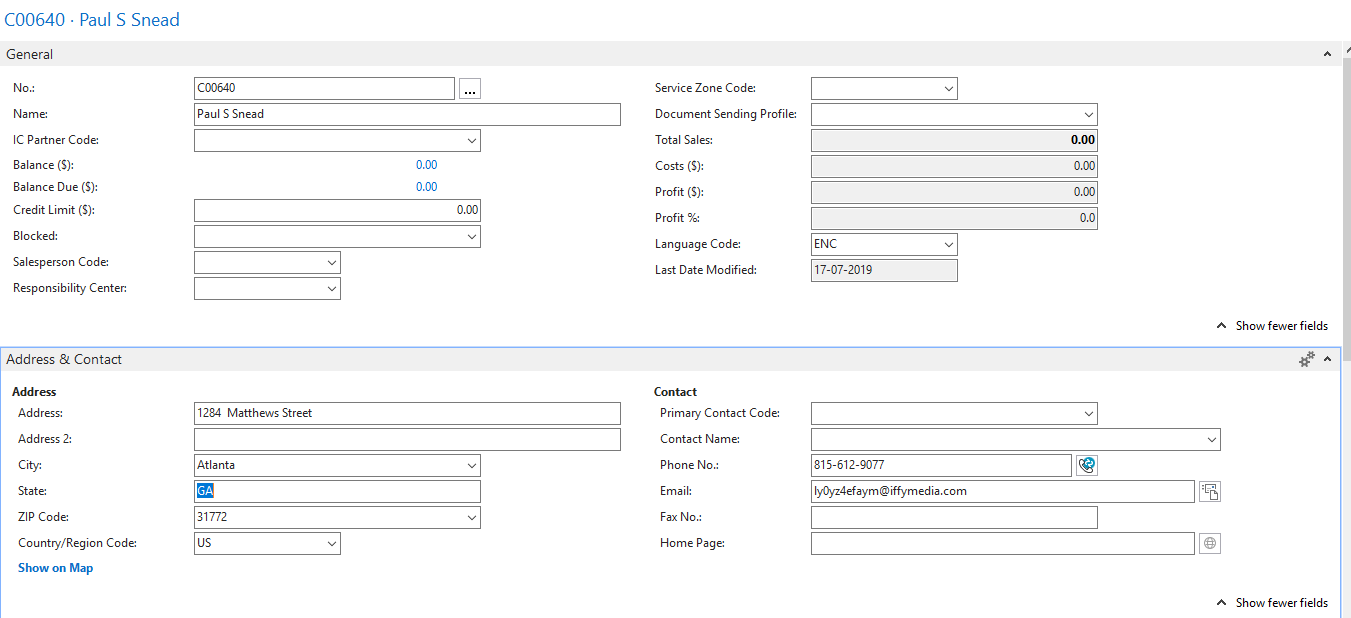
Task: Click the gears icon on Address & Contact header
Action: pos(1306,358)
